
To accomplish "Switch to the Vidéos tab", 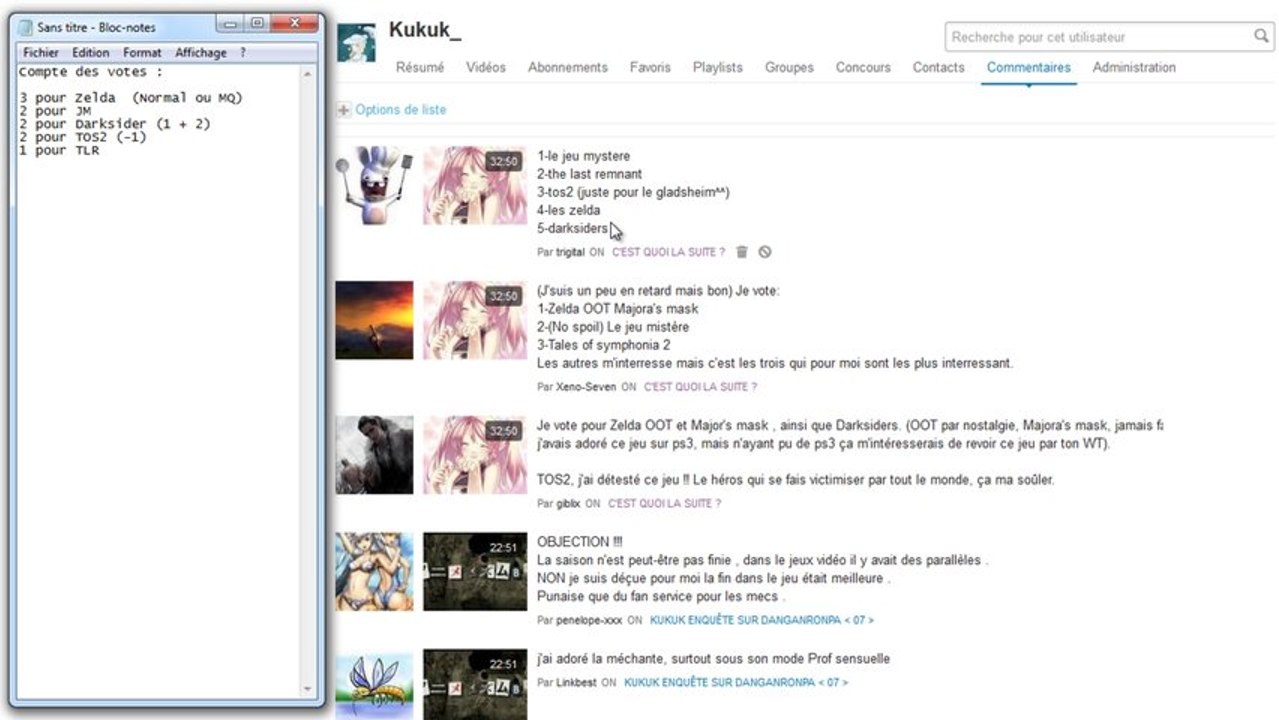I will 486,68.
